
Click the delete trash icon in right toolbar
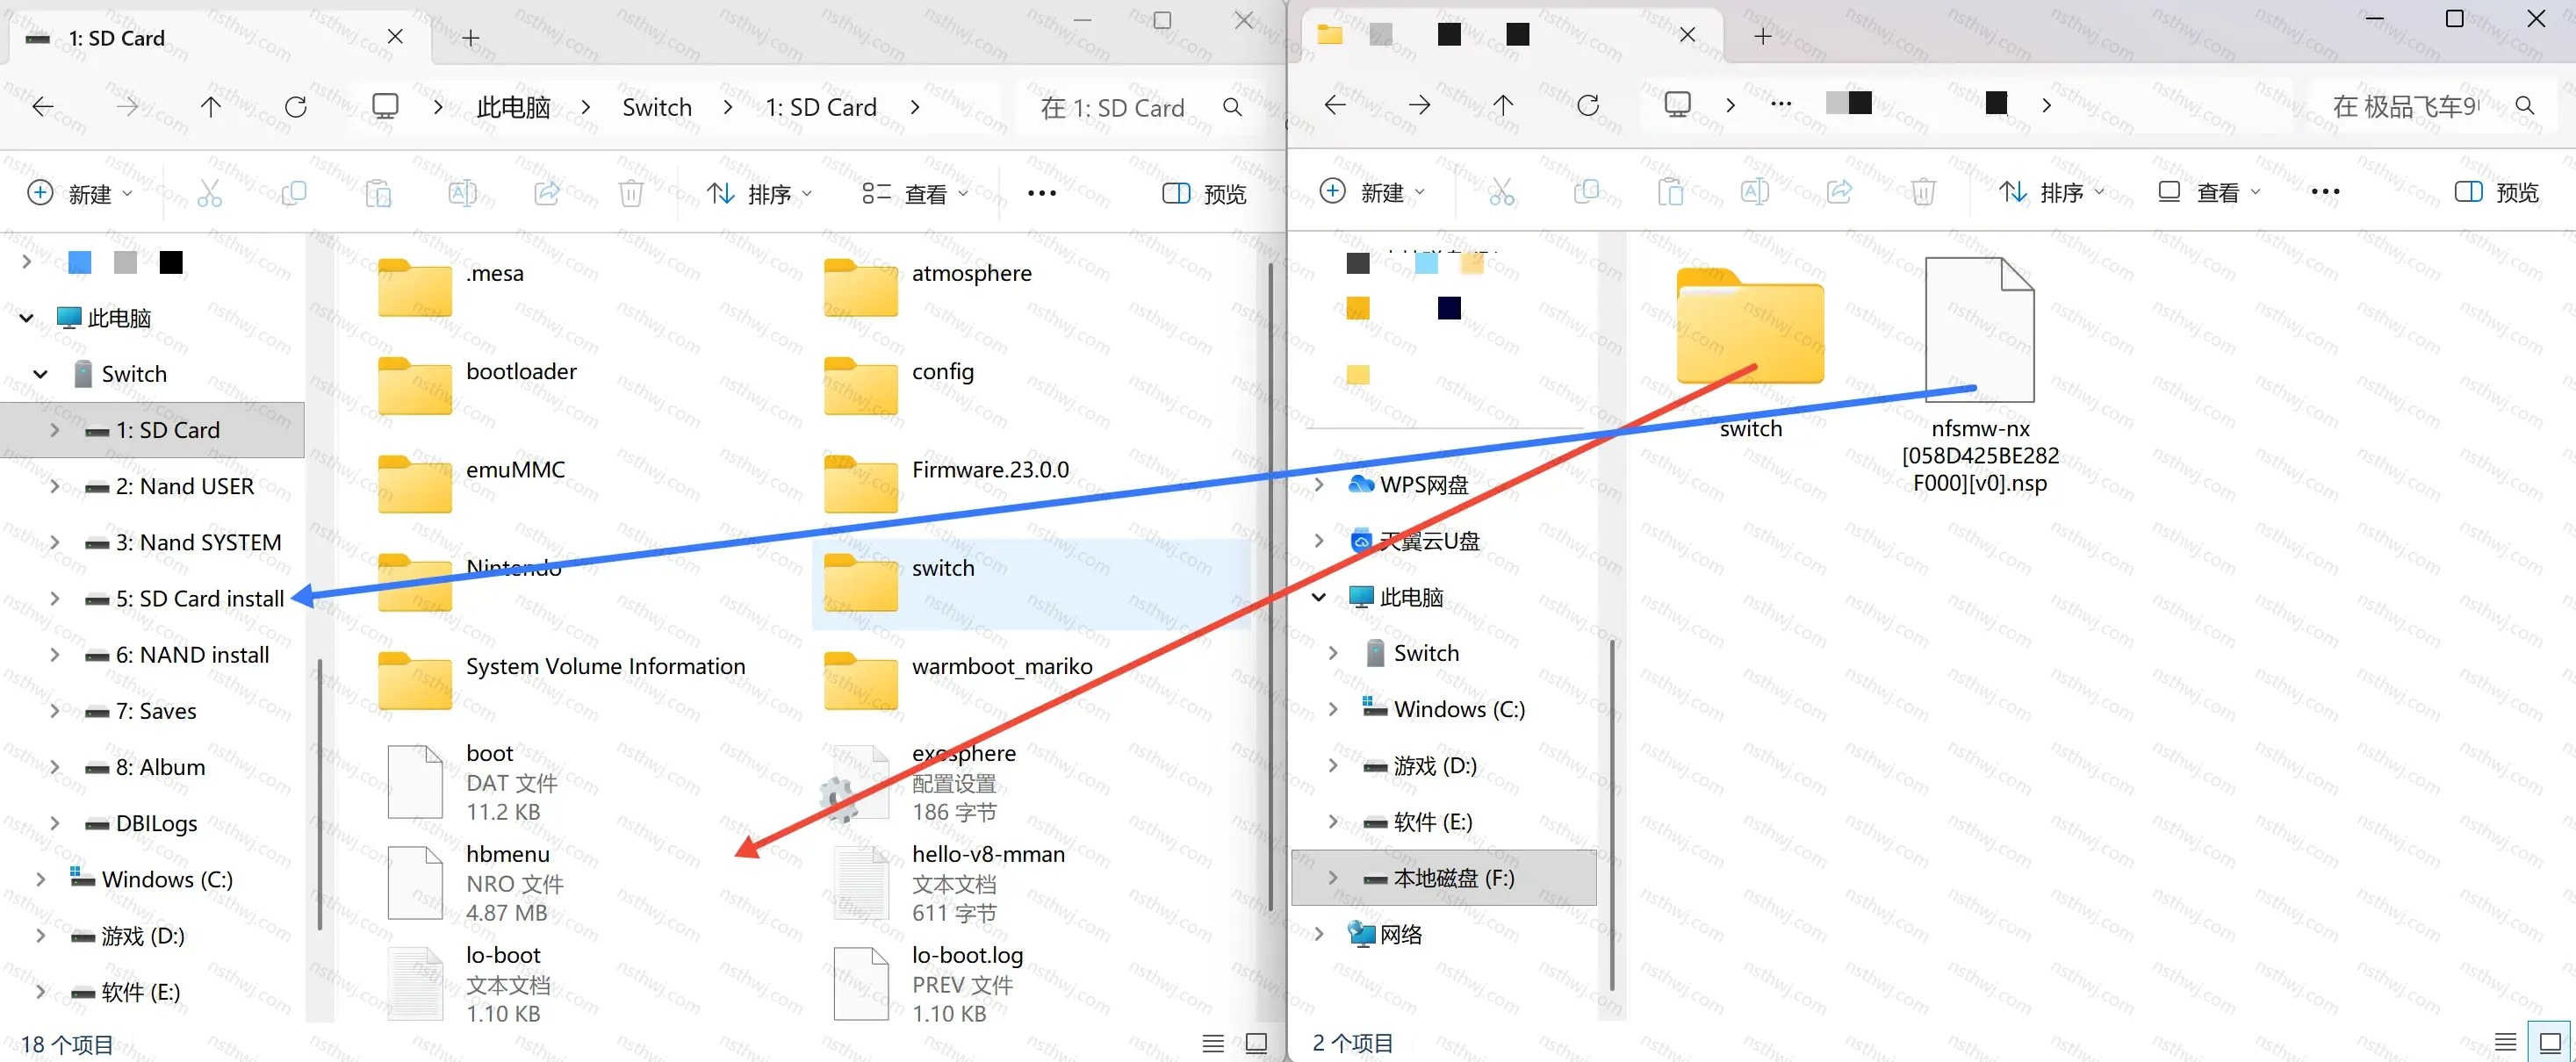pyautogui.click(x=1923, y=192)
